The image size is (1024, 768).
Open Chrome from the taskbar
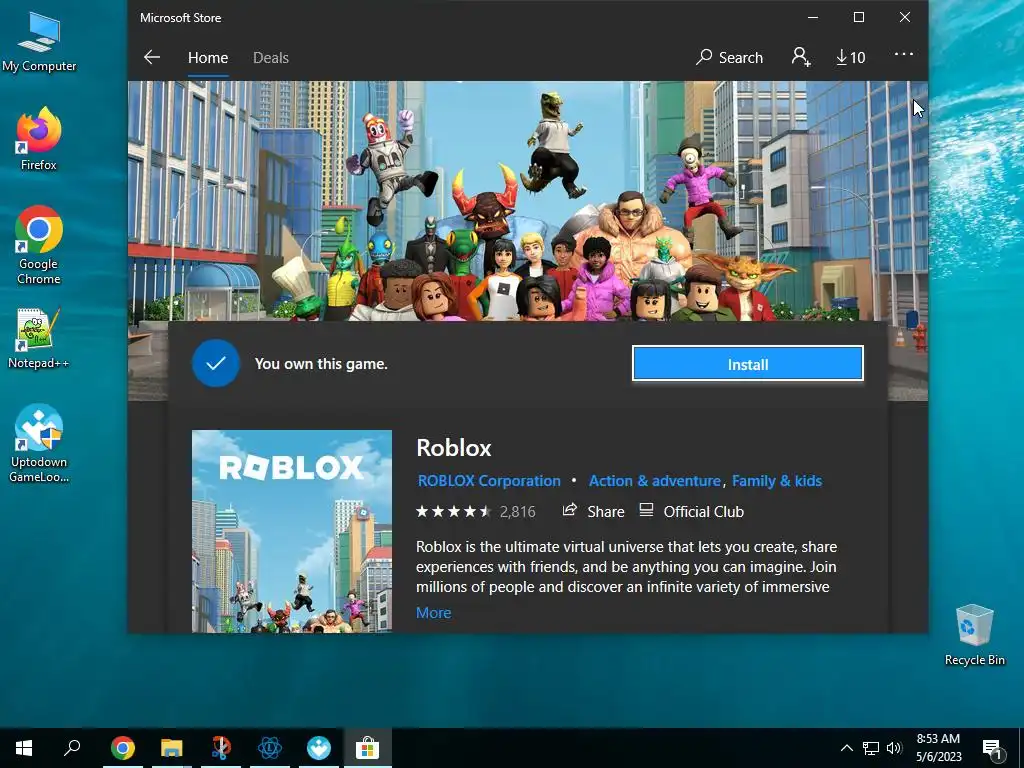click(x=122, y=748)
